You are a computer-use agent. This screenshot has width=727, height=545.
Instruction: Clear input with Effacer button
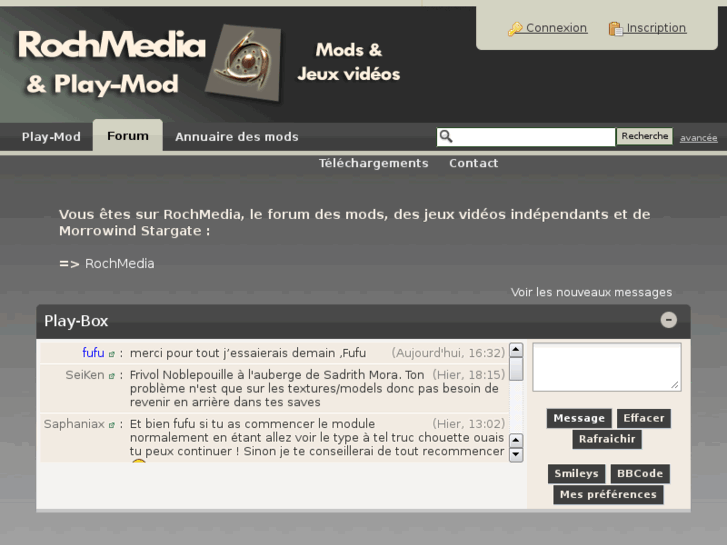[x=644, y=418]
